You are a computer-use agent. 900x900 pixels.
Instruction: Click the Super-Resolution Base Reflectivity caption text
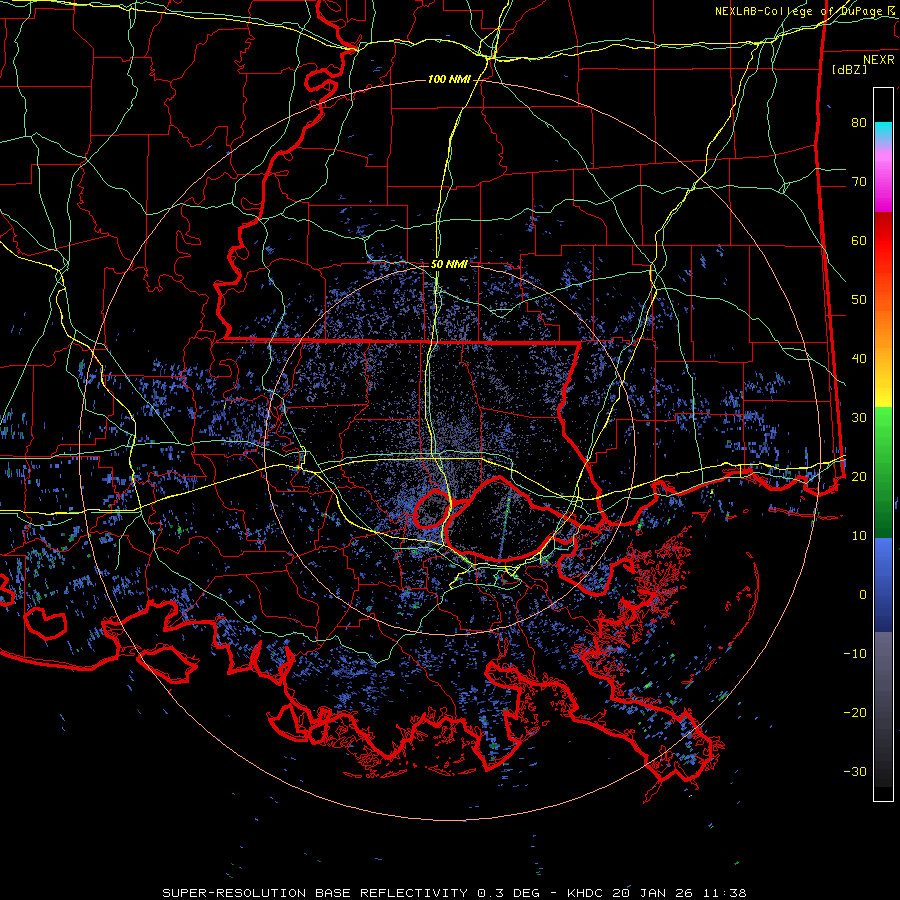pos(454,893)
